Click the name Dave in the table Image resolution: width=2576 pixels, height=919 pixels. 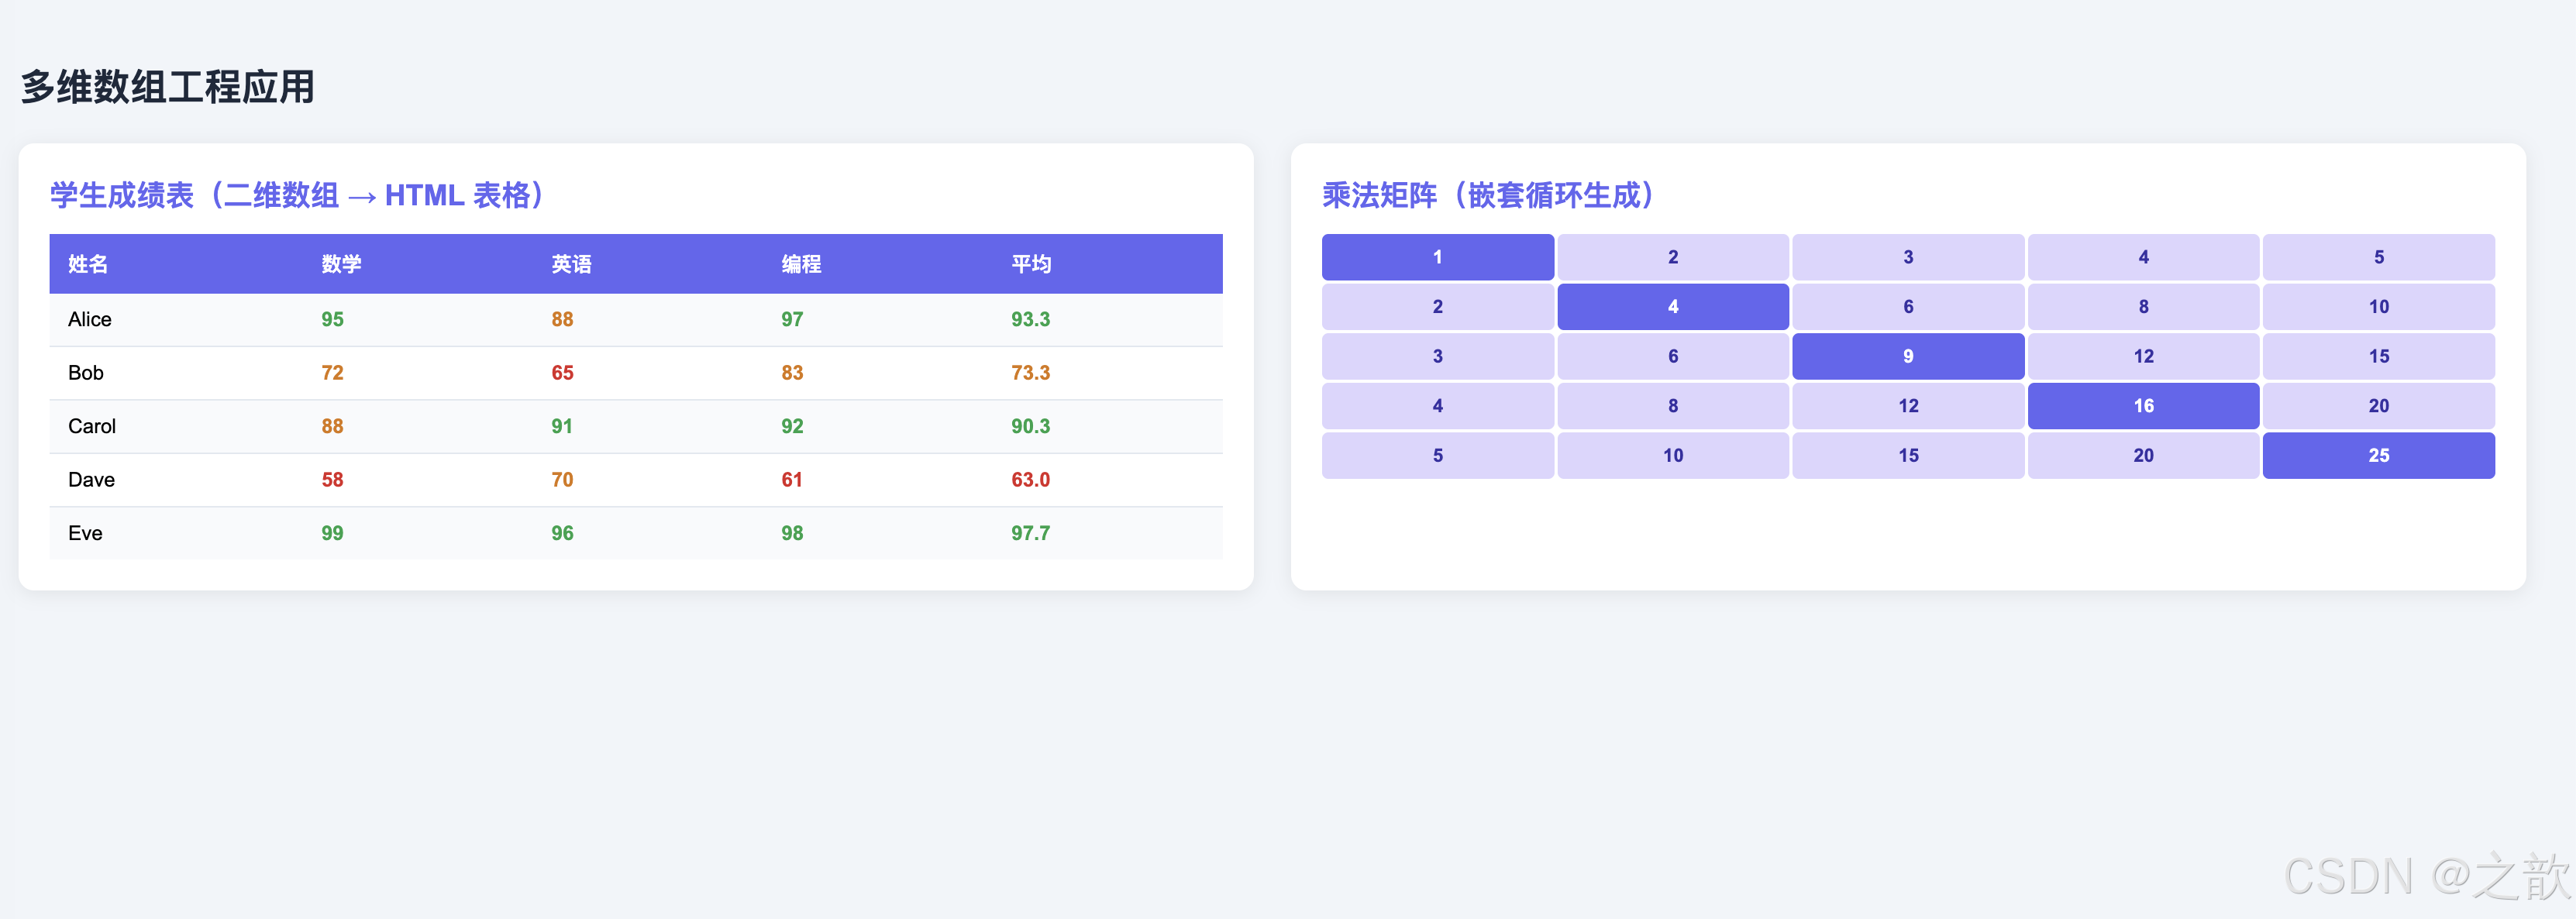(x=91, y=480)
